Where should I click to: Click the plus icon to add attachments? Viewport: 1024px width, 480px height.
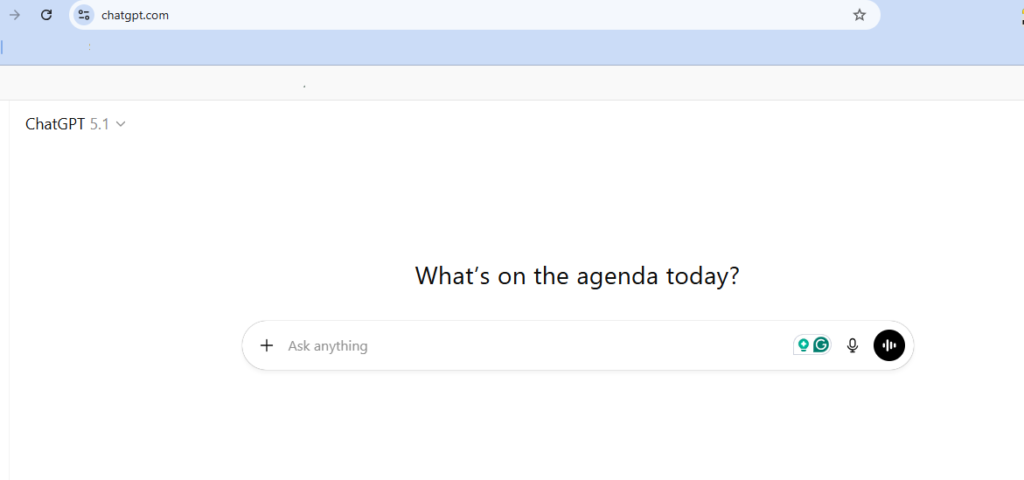point(266,346)
